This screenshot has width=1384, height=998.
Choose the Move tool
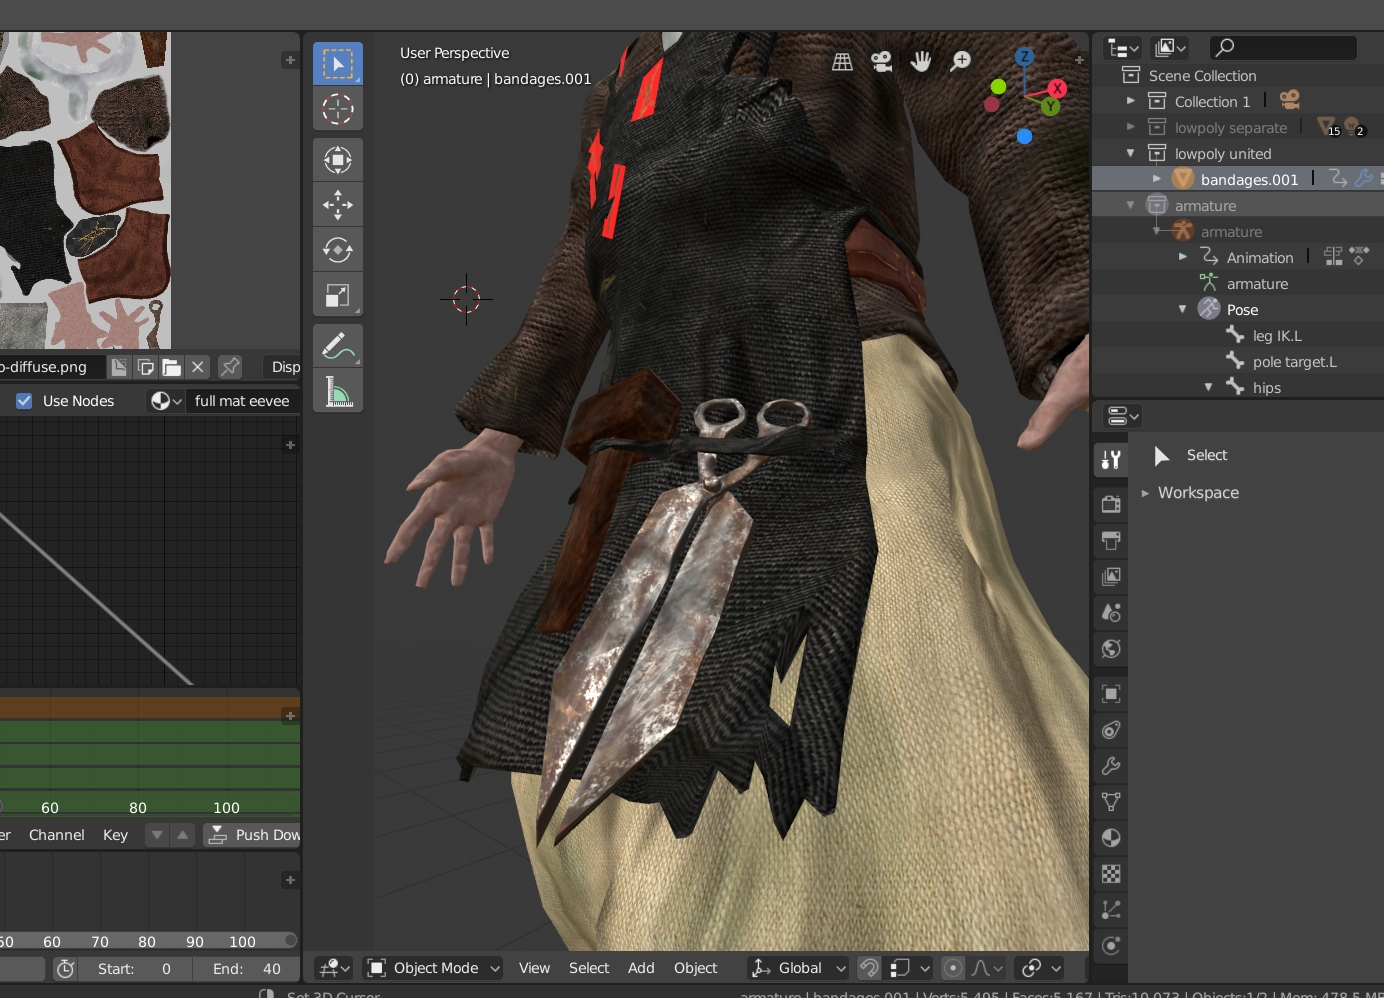tap(338, 205)
